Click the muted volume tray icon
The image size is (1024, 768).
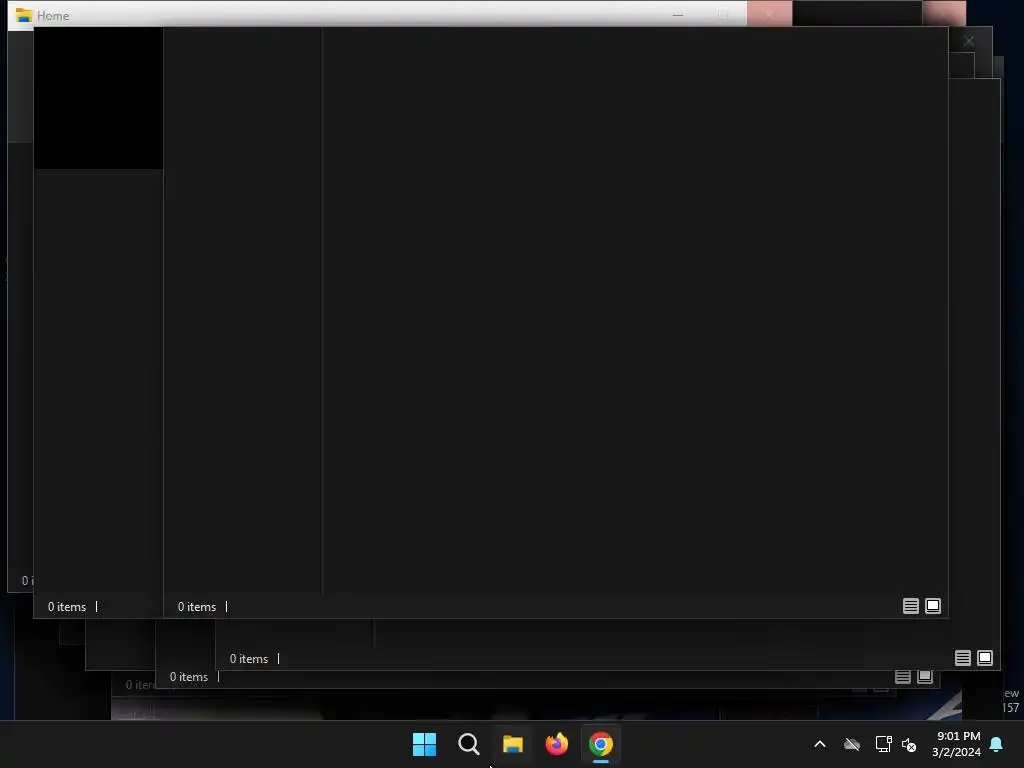pyautogui.click(x=908, y=744)
